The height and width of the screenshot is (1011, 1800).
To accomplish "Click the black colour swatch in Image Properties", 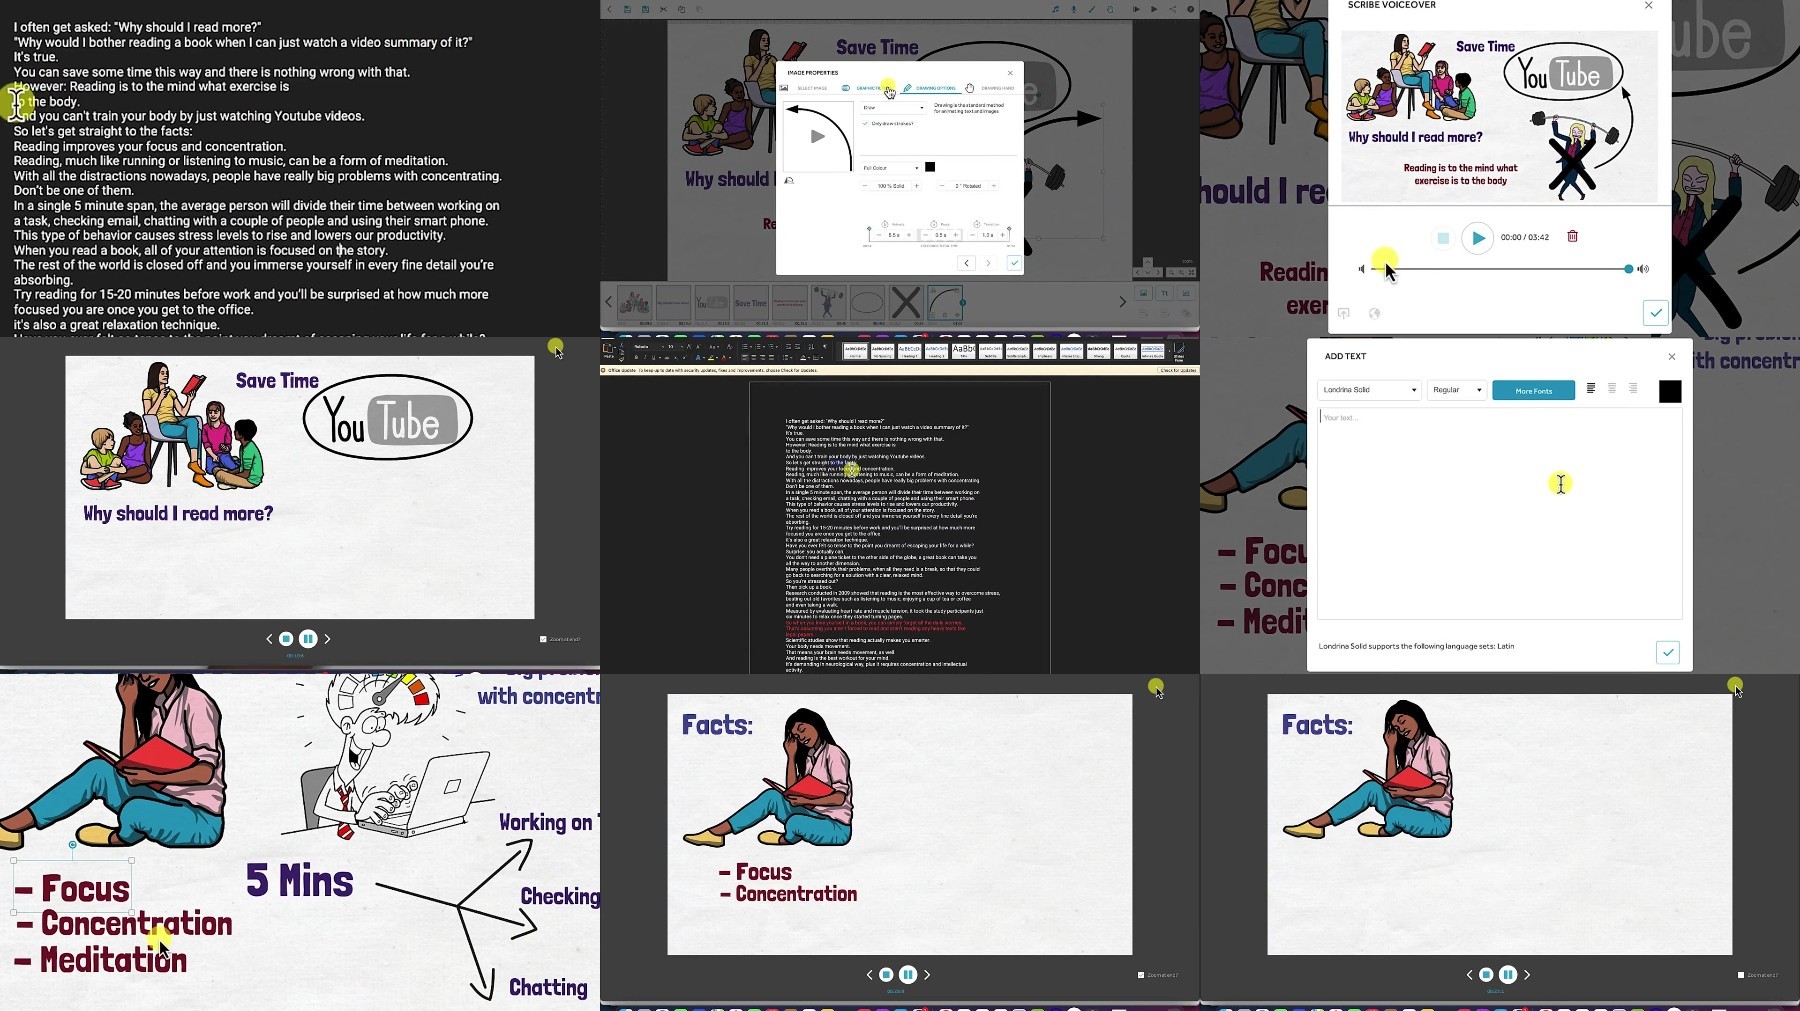I will tap(930, 167).
